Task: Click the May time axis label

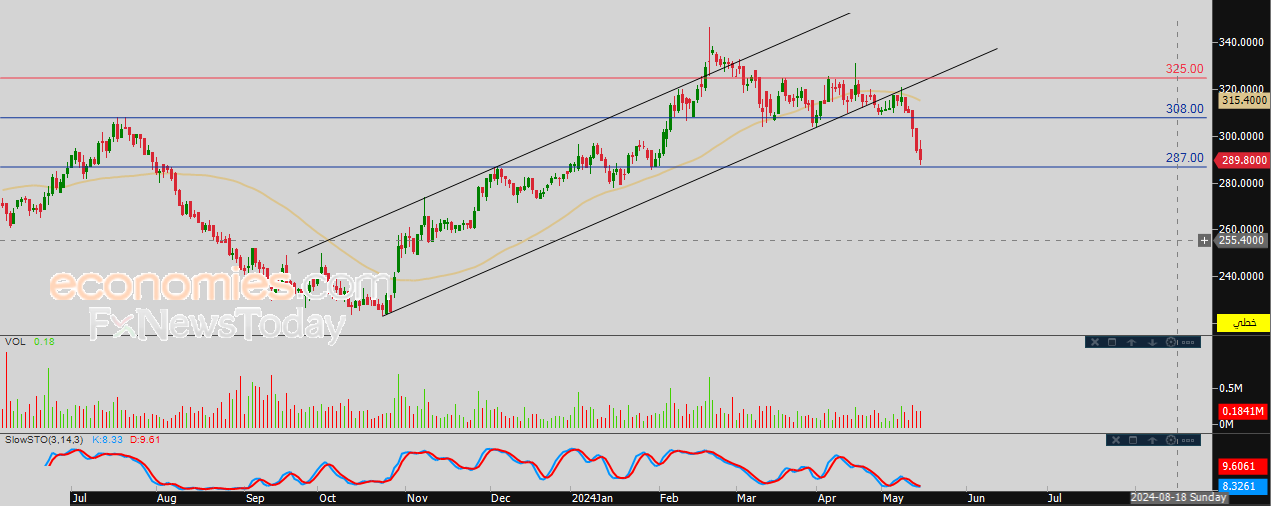Action: tap(894, 497)
